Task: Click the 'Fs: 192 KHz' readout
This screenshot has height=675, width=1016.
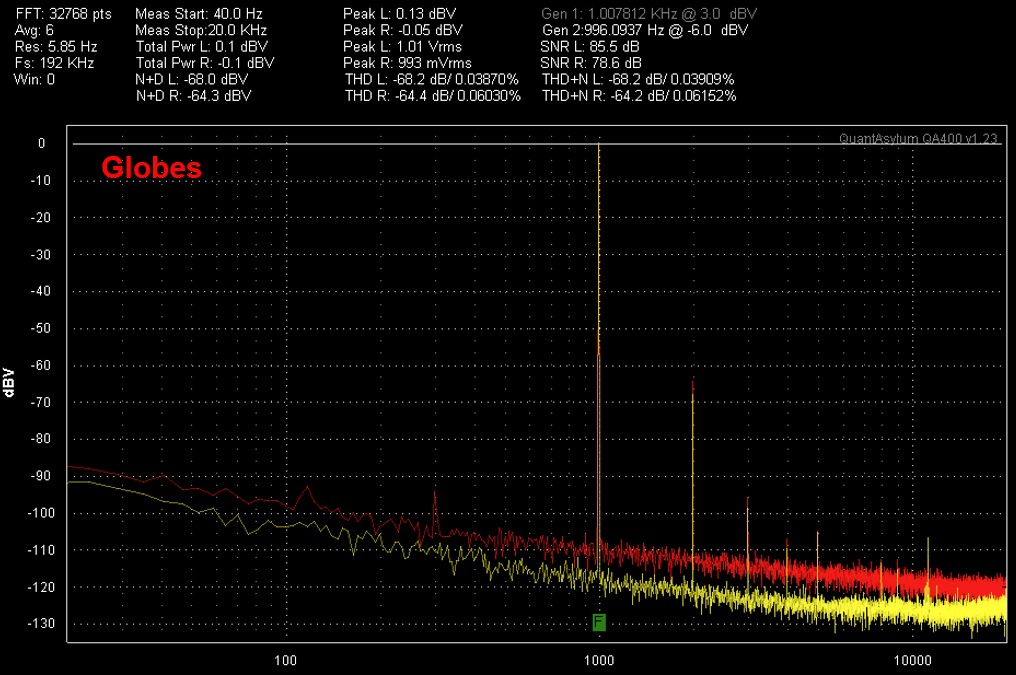Action: (x=55, y=63)
